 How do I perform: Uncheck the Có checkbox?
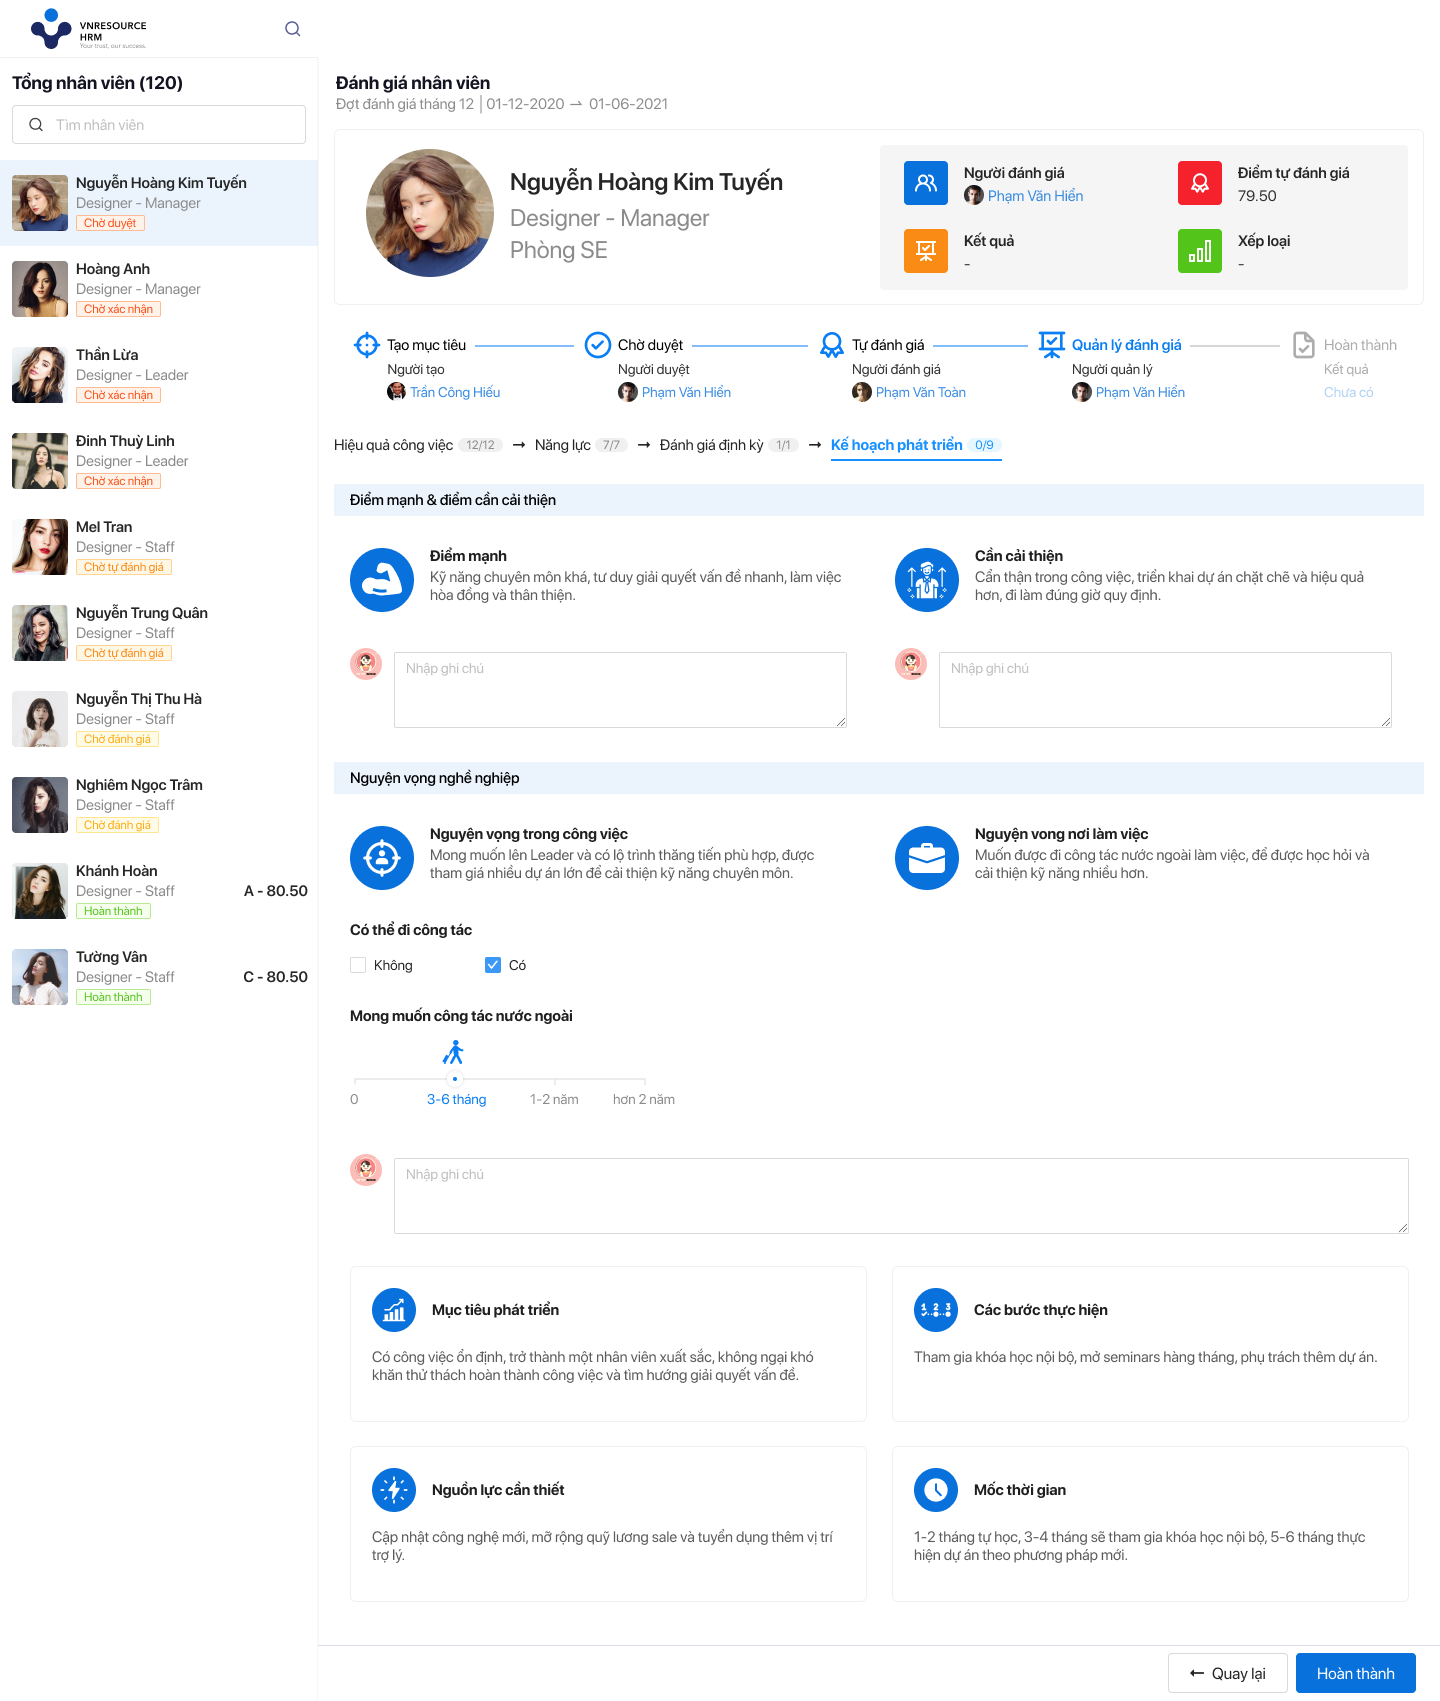pos(493,965)
